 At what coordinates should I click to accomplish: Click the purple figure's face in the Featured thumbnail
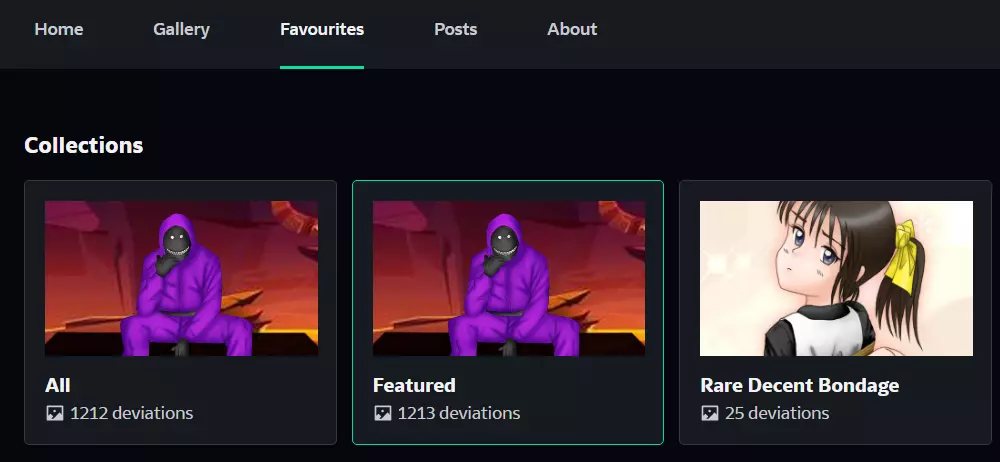click(501, 242)
